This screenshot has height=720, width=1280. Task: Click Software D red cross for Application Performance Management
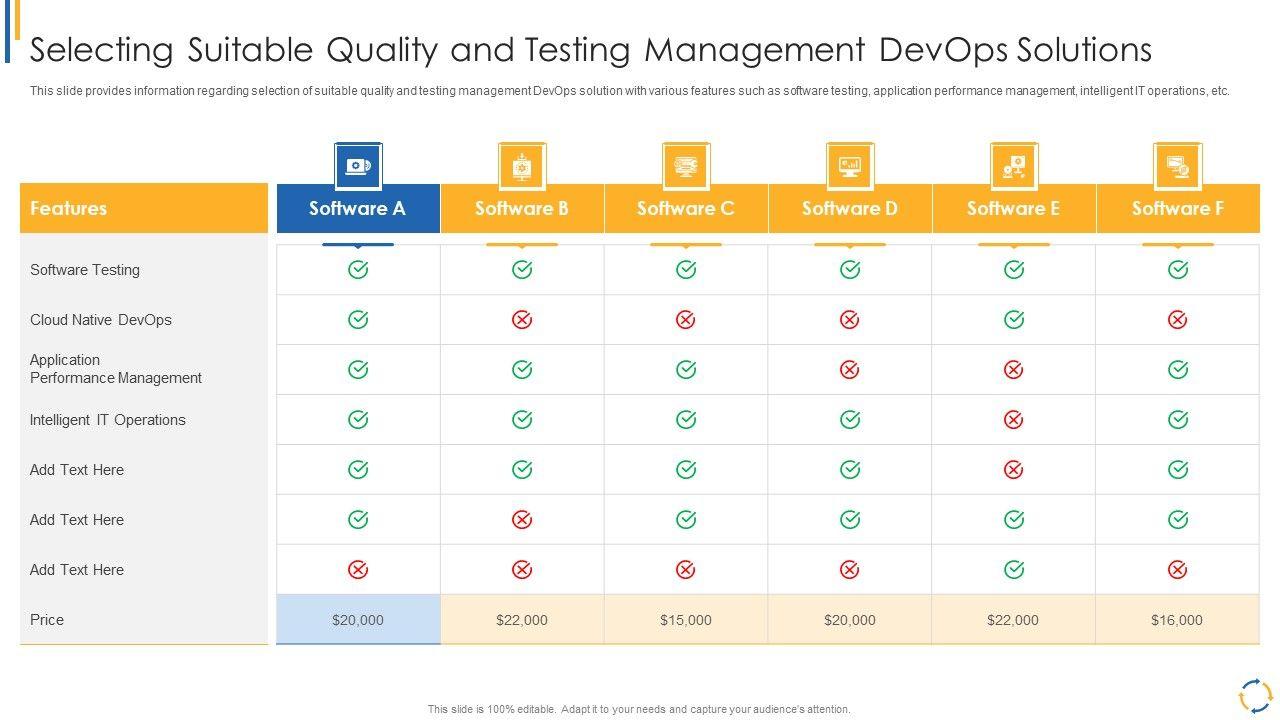click(x=850, y=370)
